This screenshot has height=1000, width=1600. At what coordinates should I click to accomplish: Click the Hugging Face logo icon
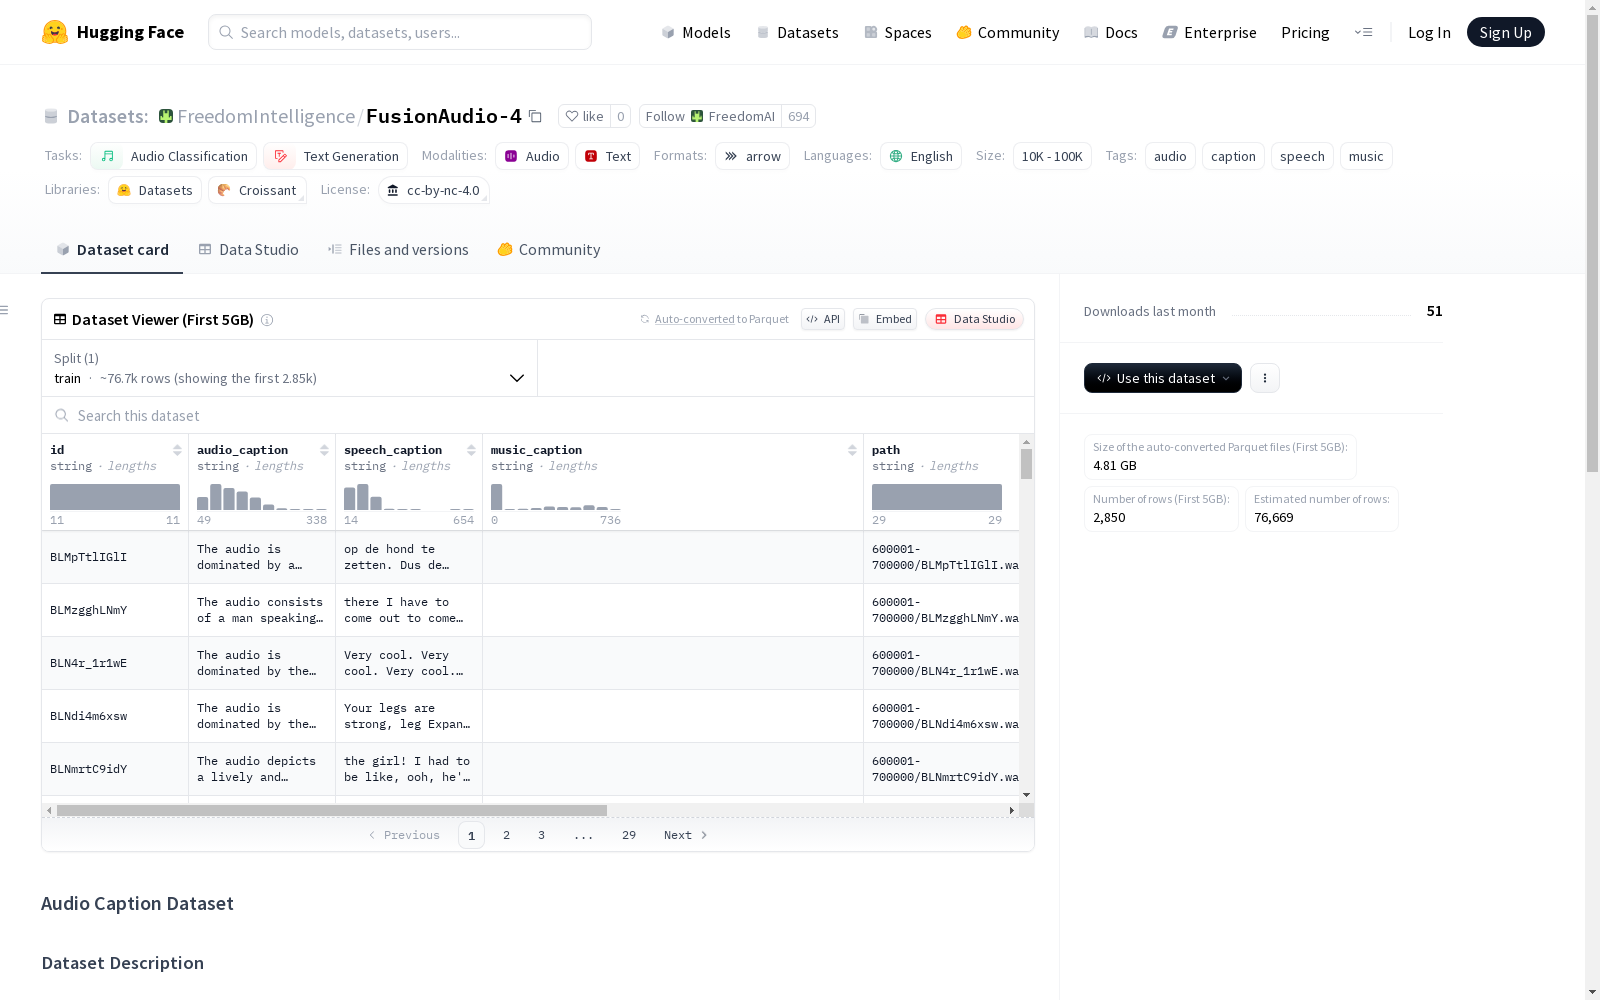(x=55, y=32)
